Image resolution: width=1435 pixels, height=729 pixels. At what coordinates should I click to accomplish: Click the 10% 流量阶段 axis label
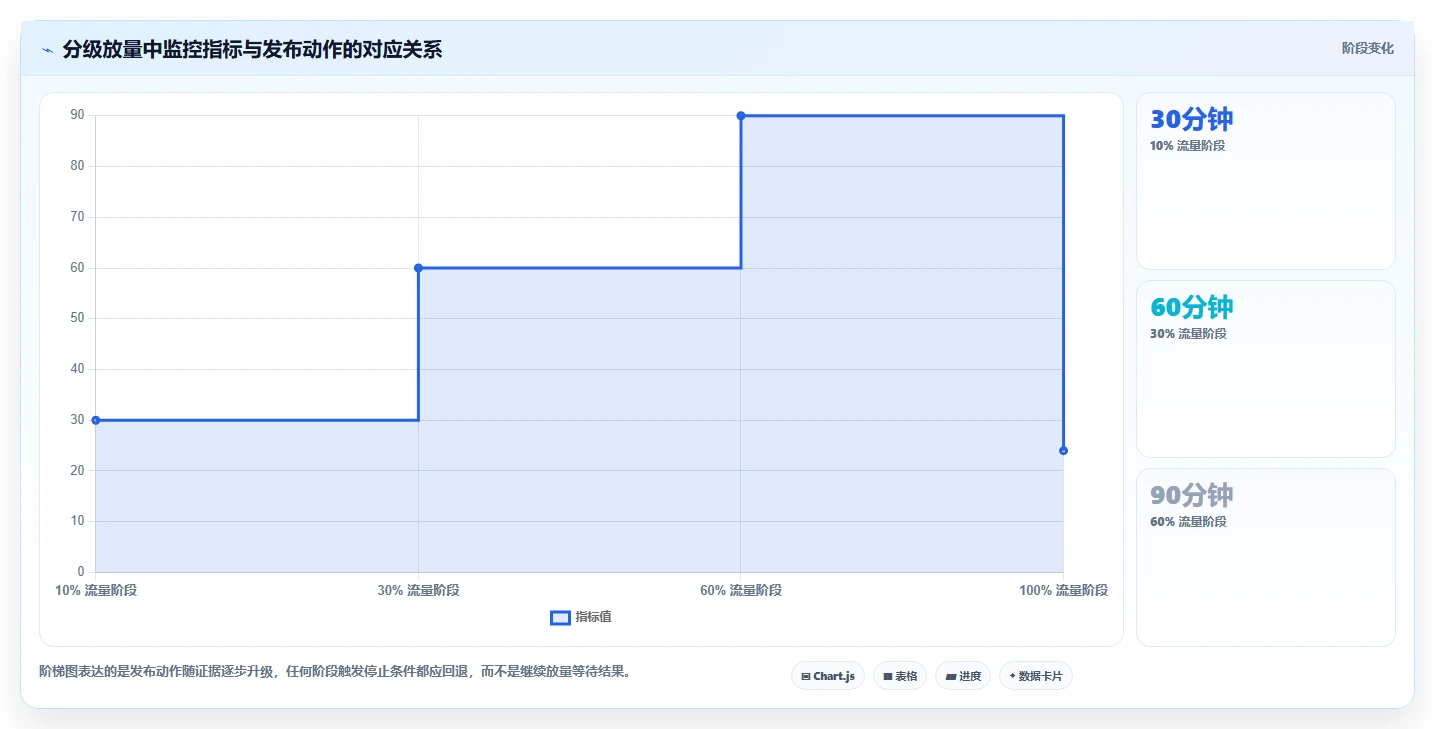96,590
